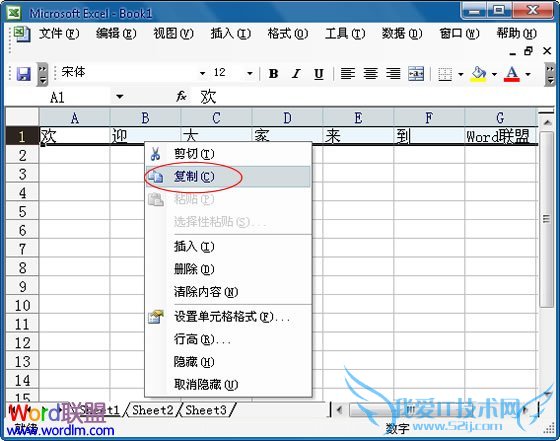The height and width of the screenshot is (441, 560).
Task: Open 设置单元格格式(F) dialog
Action: [228, 317]
